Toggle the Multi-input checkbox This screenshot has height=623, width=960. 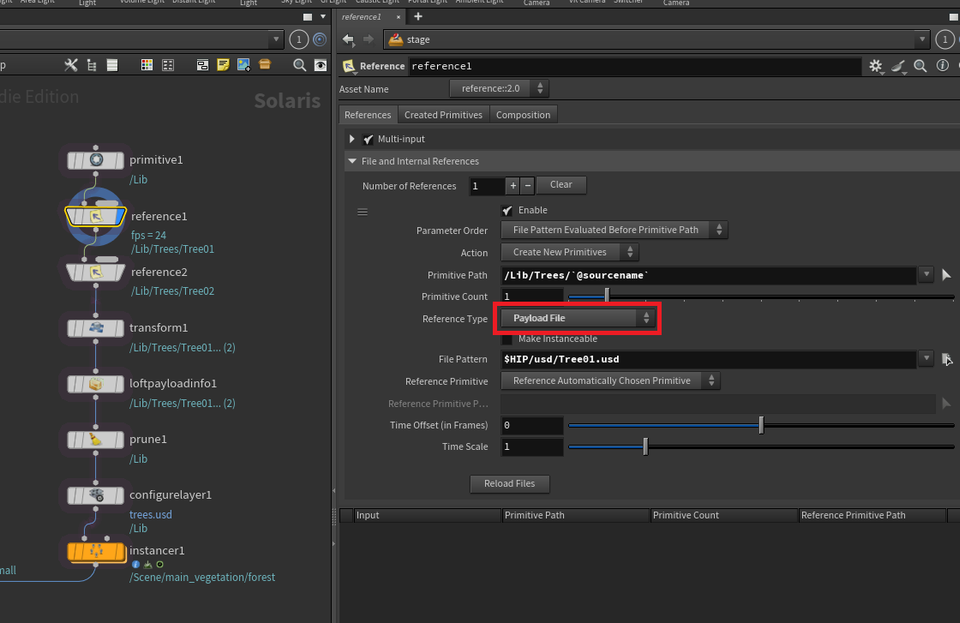pos(368,139)
